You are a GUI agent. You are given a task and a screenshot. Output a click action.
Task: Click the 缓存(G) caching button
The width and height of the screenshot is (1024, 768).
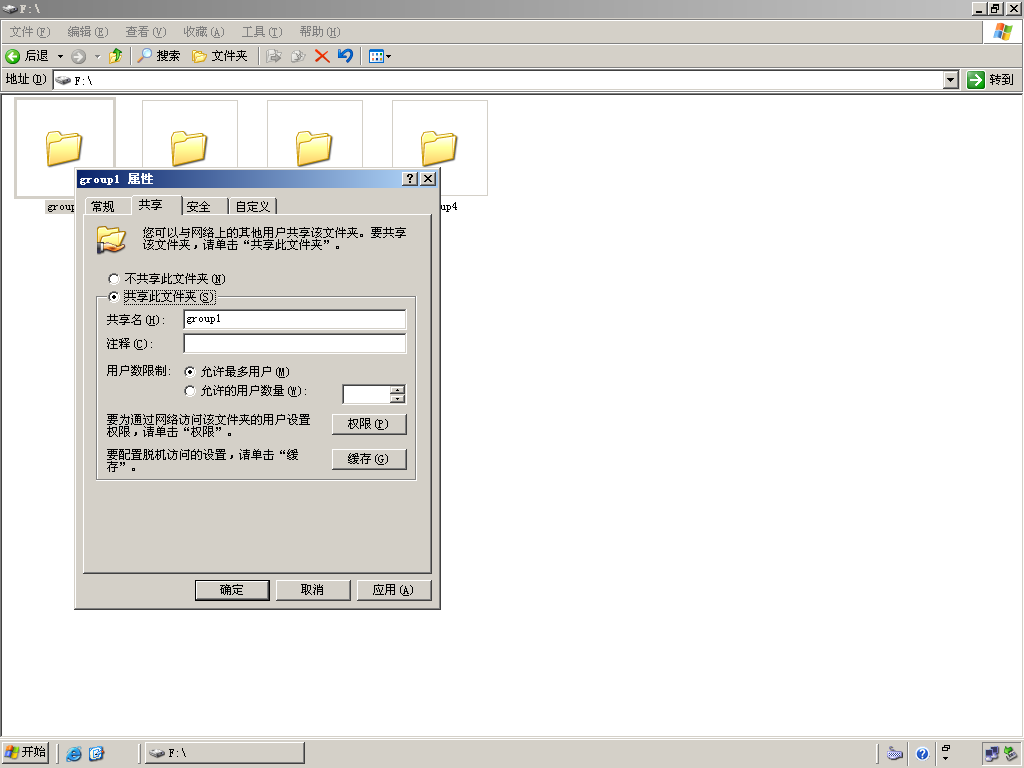[369, 459]
